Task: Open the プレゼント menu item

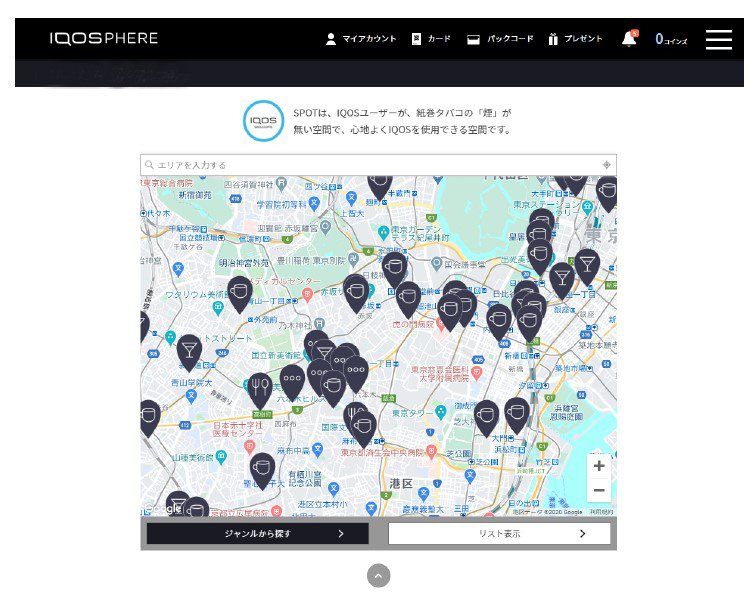Action: coord(575,38)
